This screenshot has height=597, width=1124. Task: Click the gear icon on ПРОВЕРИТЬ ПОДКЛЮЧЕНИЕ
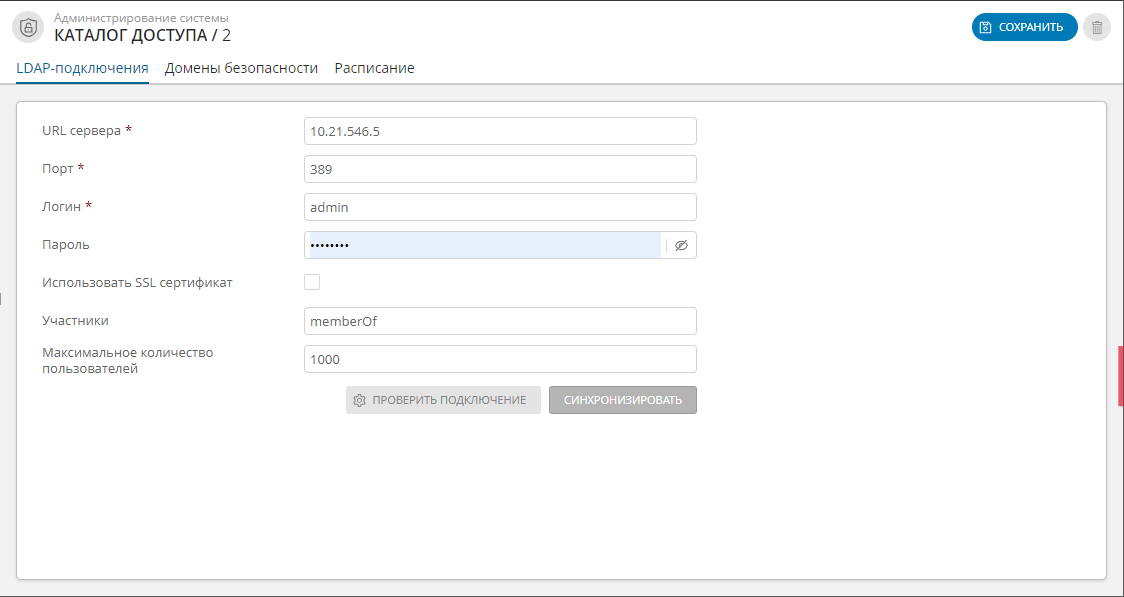point(362,399)
